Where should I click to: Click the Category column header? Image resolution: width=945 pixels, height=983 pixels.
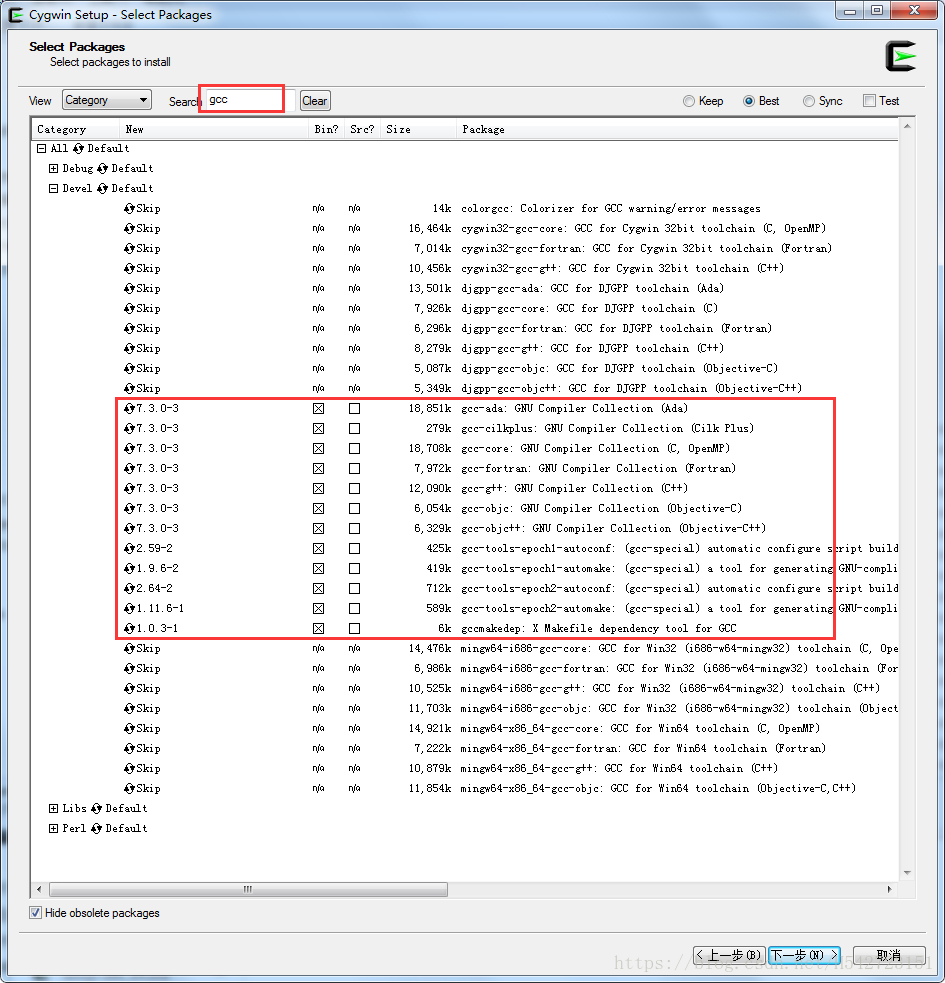pos(75,129)
